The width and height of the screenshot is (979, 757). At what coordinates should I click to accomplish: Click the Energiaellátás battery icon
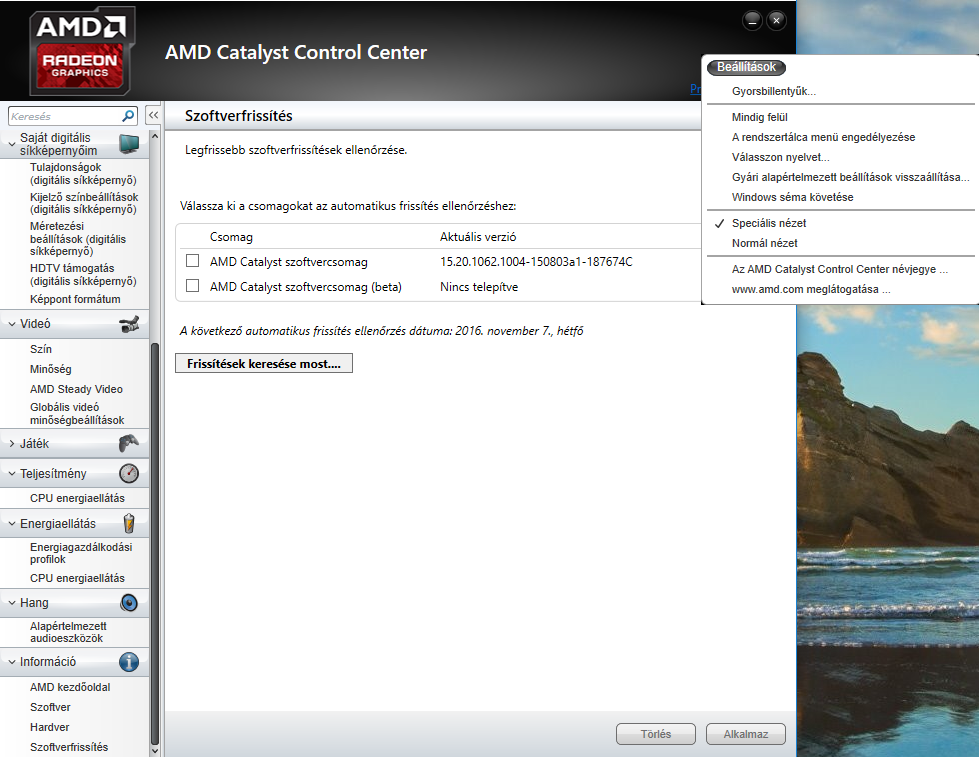click(129, 523)
